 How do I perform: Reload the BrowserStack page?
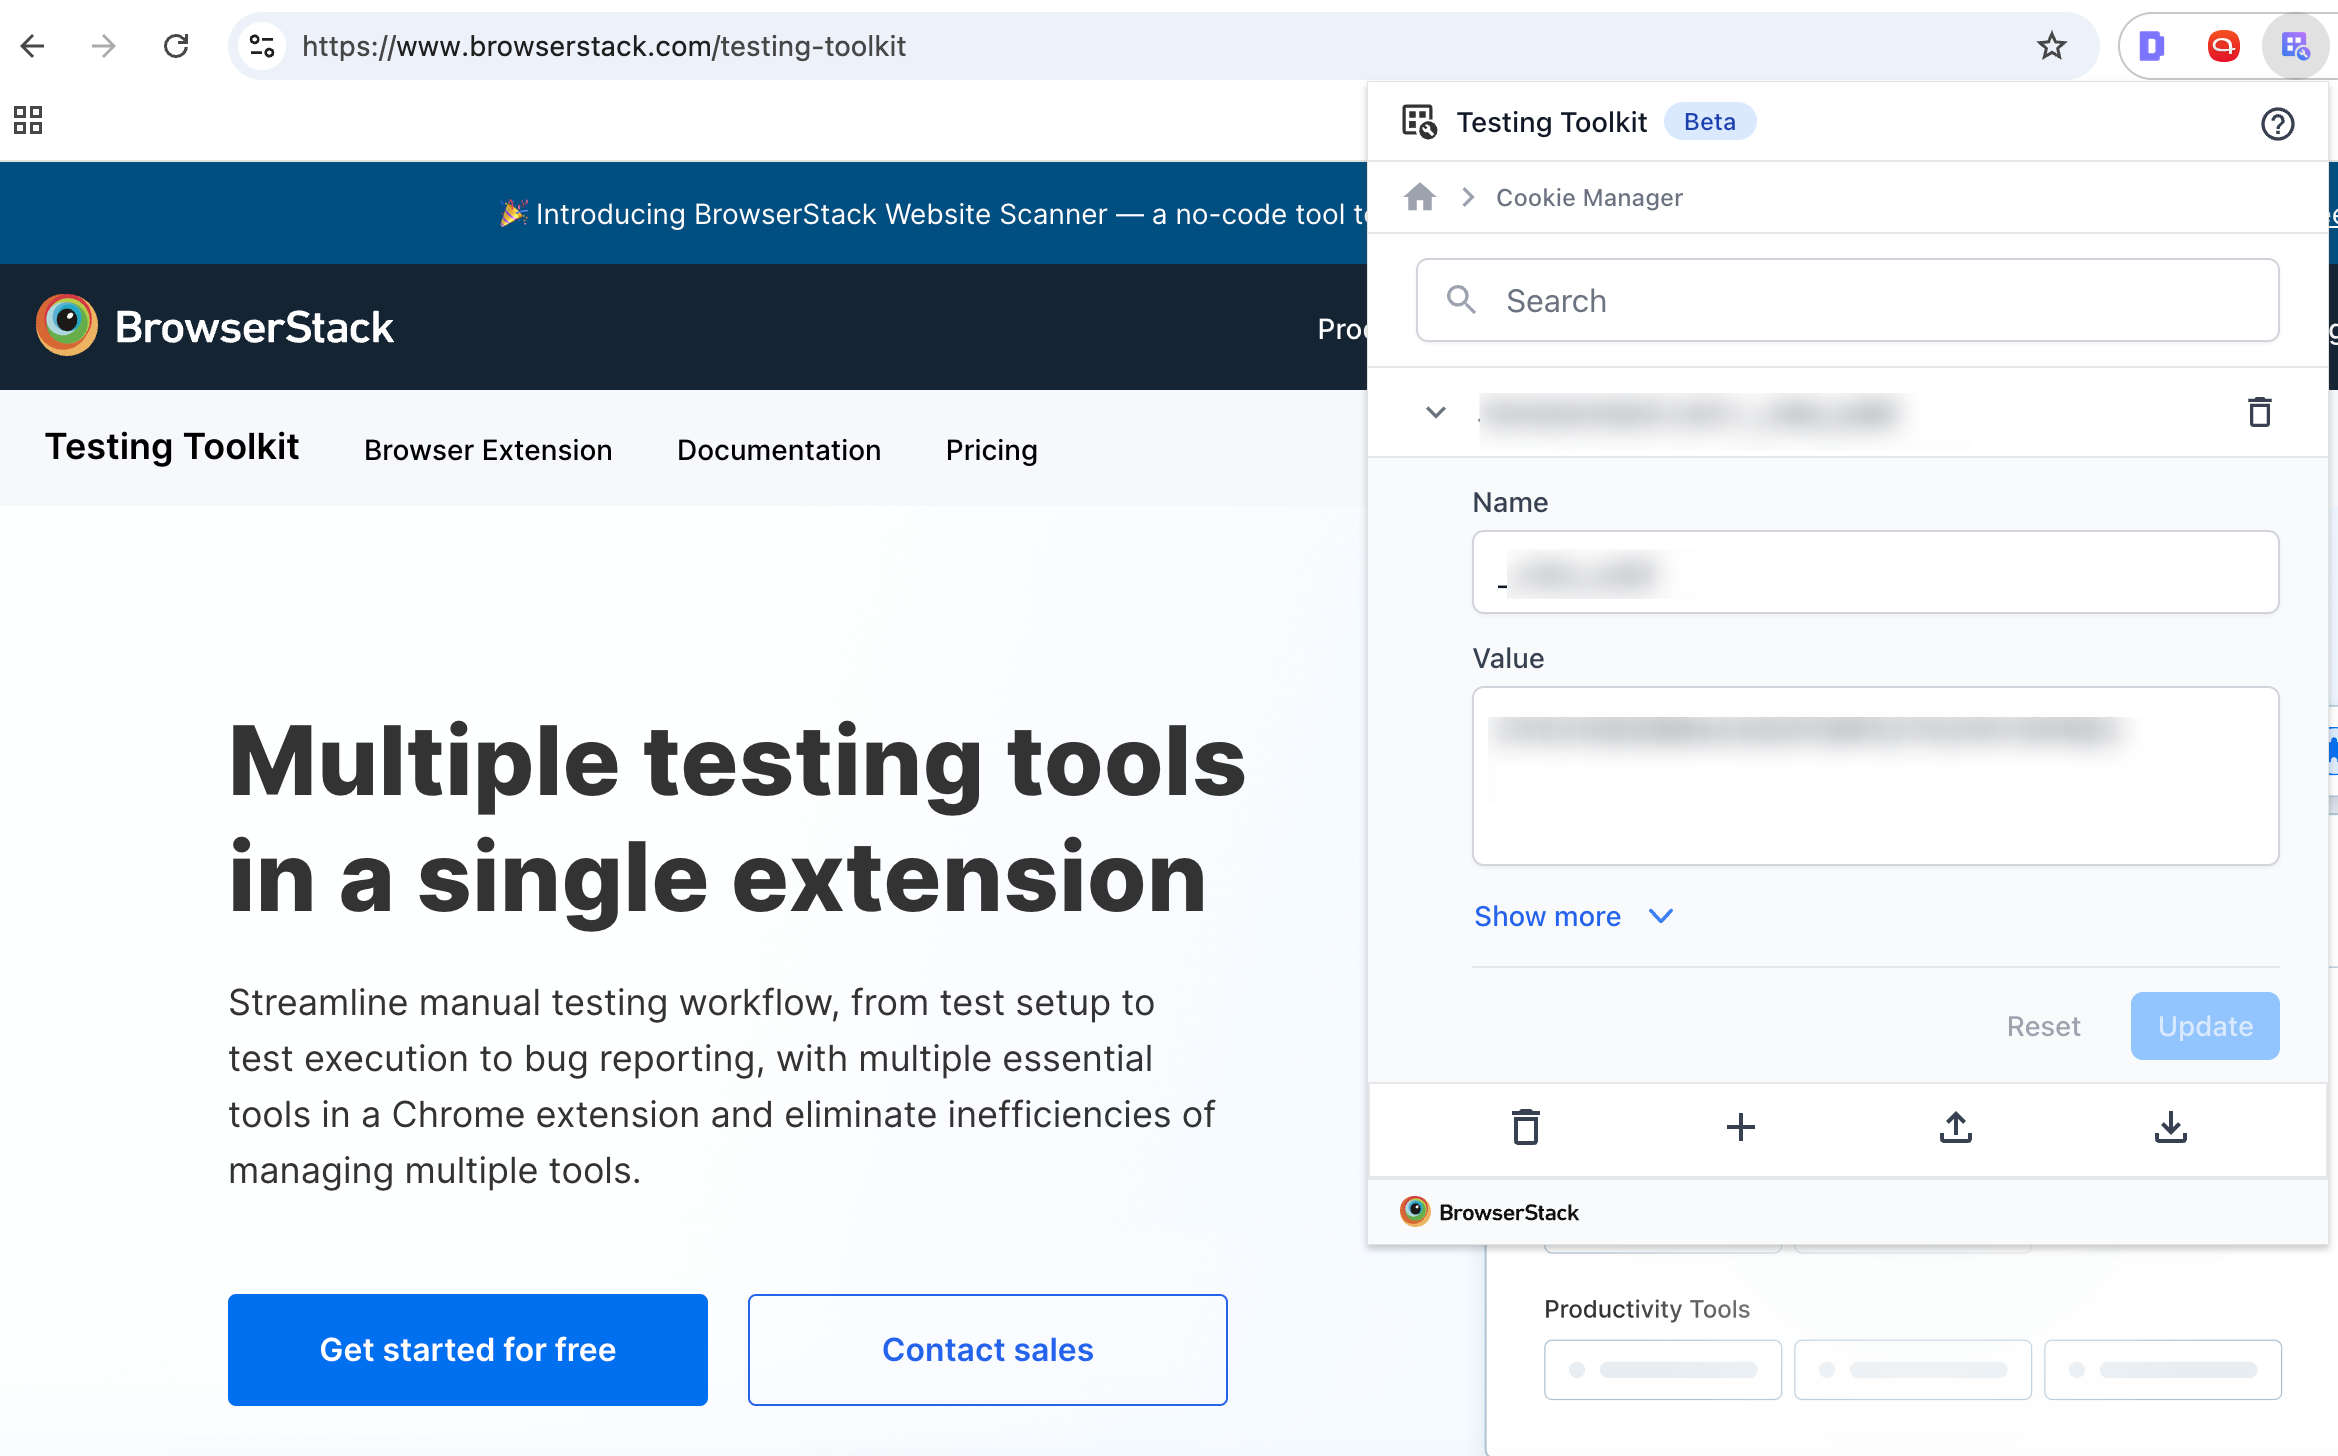point(176,46)
